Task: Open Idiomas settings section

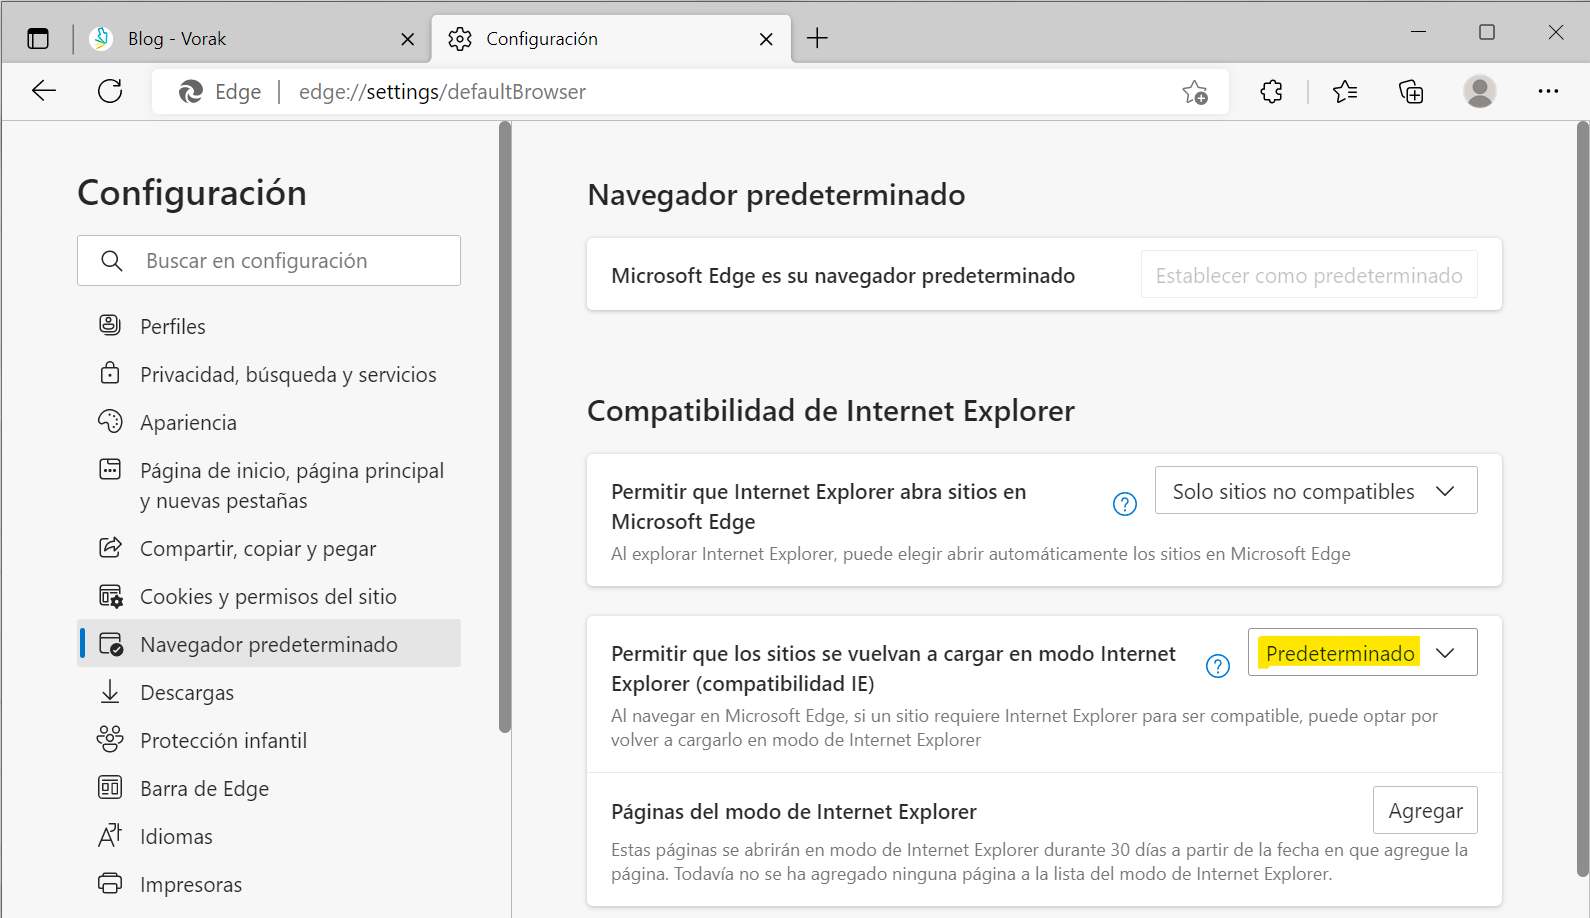Action: point(269,837)
